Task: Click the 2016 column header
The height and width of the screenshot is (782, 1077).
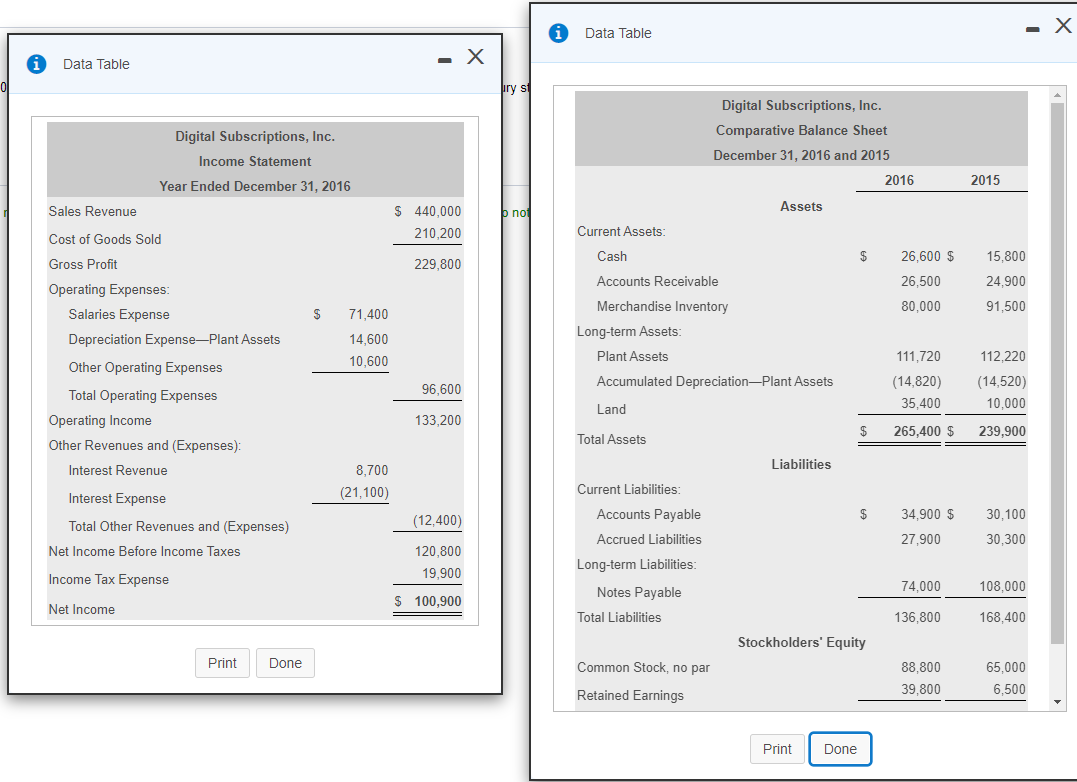Action: pyautogui.click(x=899, y=180)
